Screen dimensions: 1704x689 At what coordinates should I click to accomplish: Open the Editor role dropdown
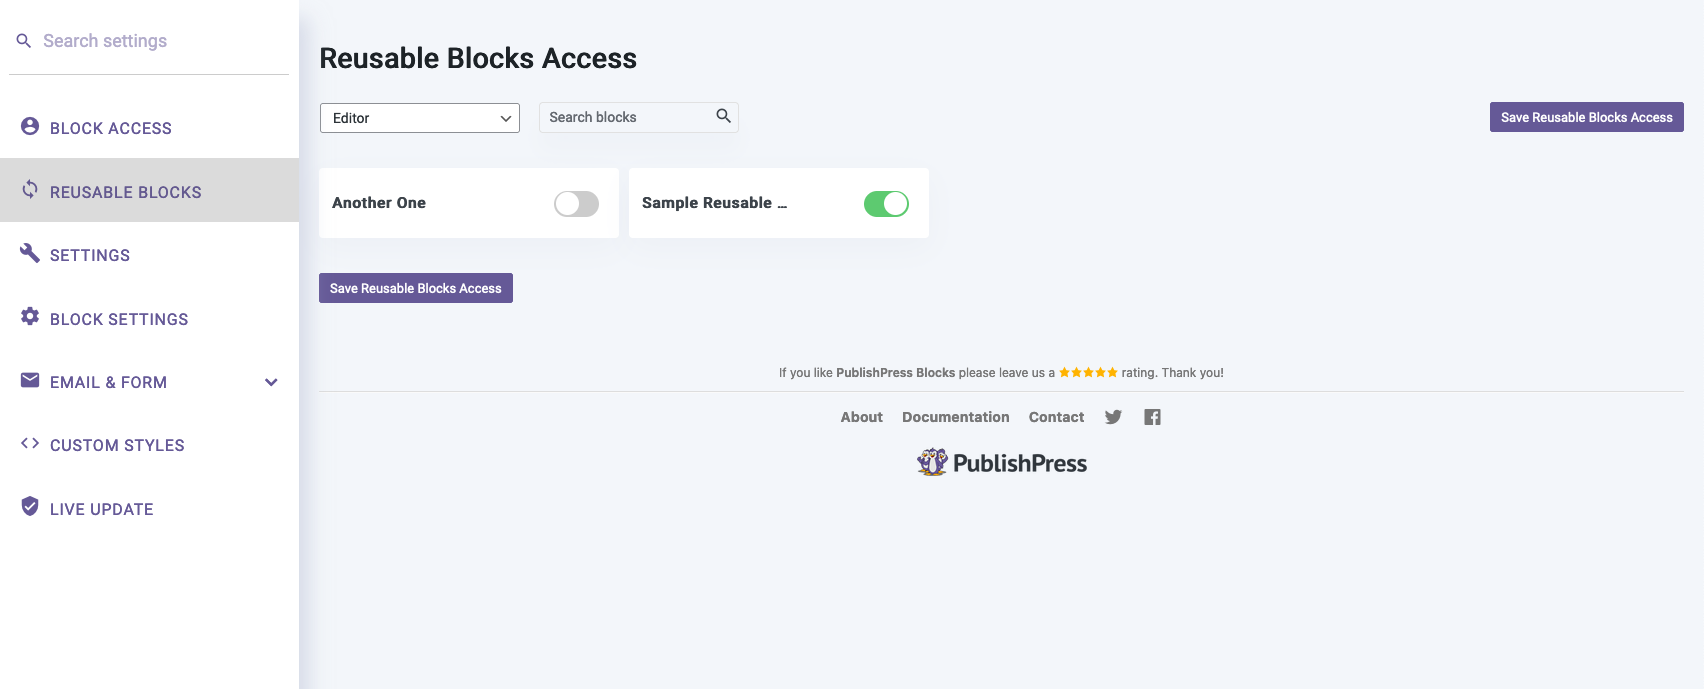pos(419,117)
